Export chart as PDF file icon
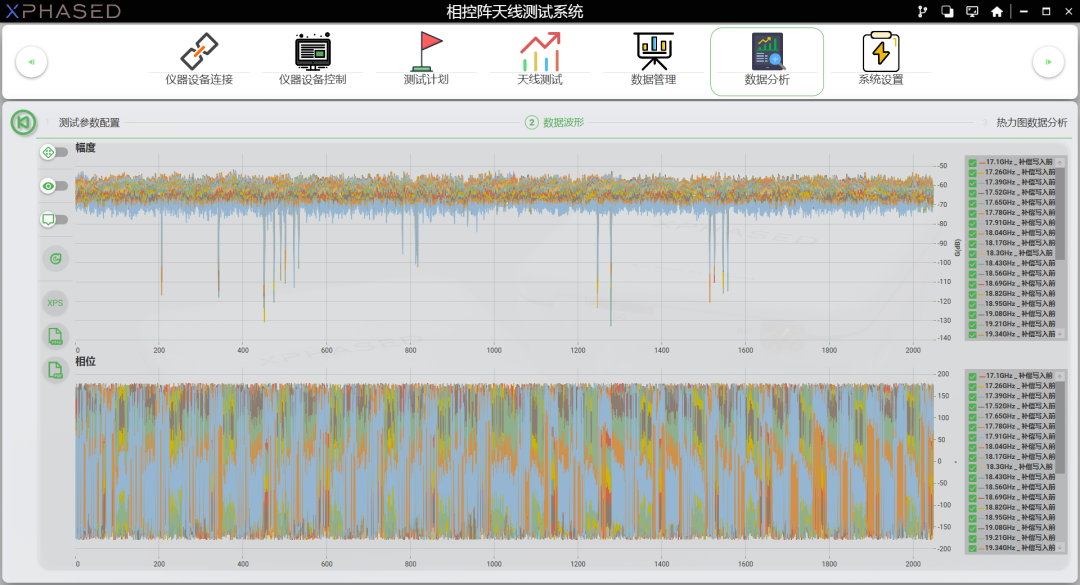The image size is (1080, 585). (55, 370)
